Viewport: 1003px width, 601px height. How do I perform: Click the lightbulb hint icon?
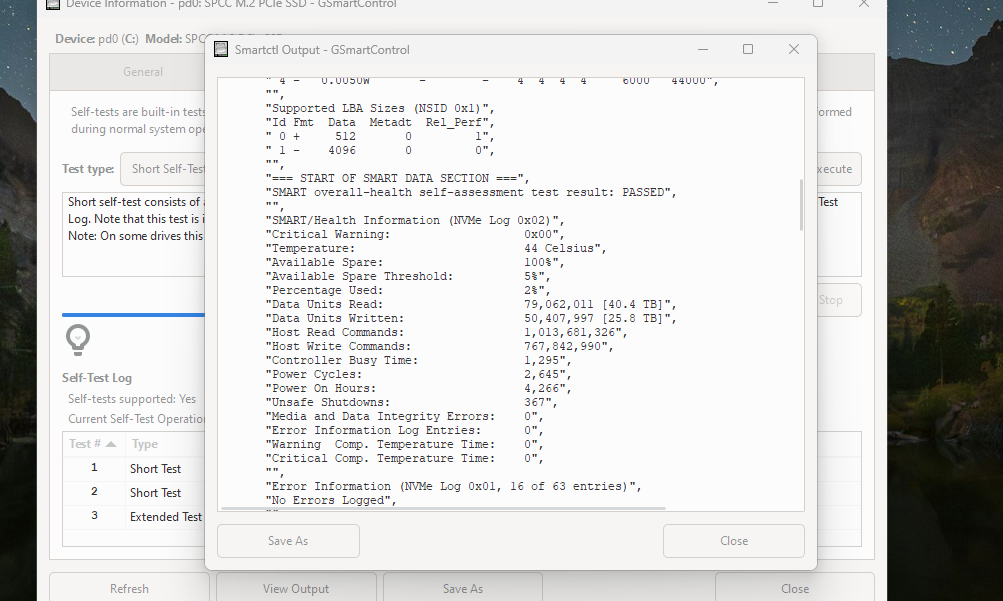click(78, 340)
